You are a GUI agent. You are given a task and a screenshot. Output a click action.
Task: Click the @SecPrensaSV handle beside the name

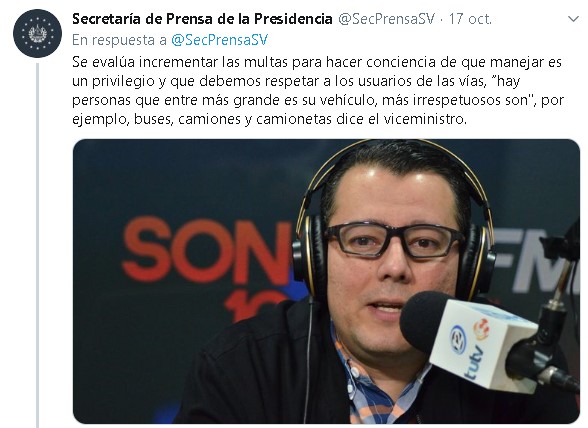pyautogui.click(x=386, y=19)
